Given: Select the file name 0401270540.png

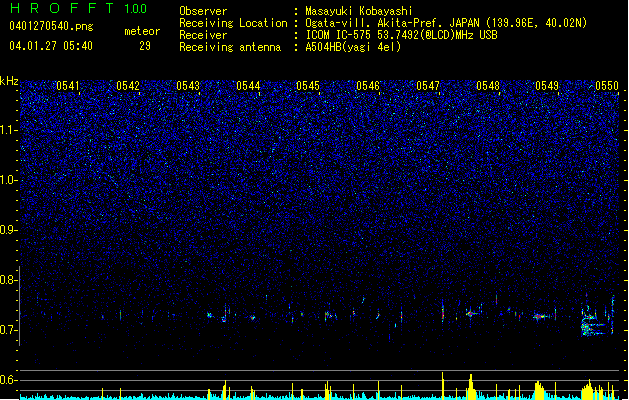Looking at the screenshot, I should click(51, 27).
